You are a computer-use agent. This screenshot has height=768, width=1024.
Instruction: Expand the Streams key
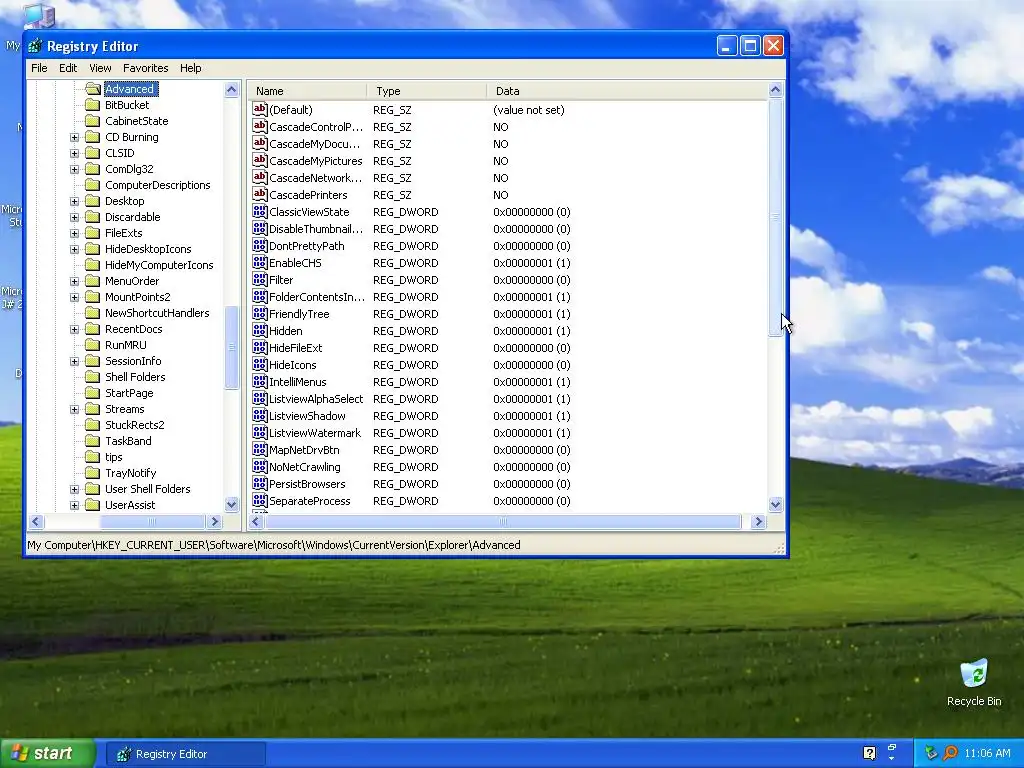point(74,409)
